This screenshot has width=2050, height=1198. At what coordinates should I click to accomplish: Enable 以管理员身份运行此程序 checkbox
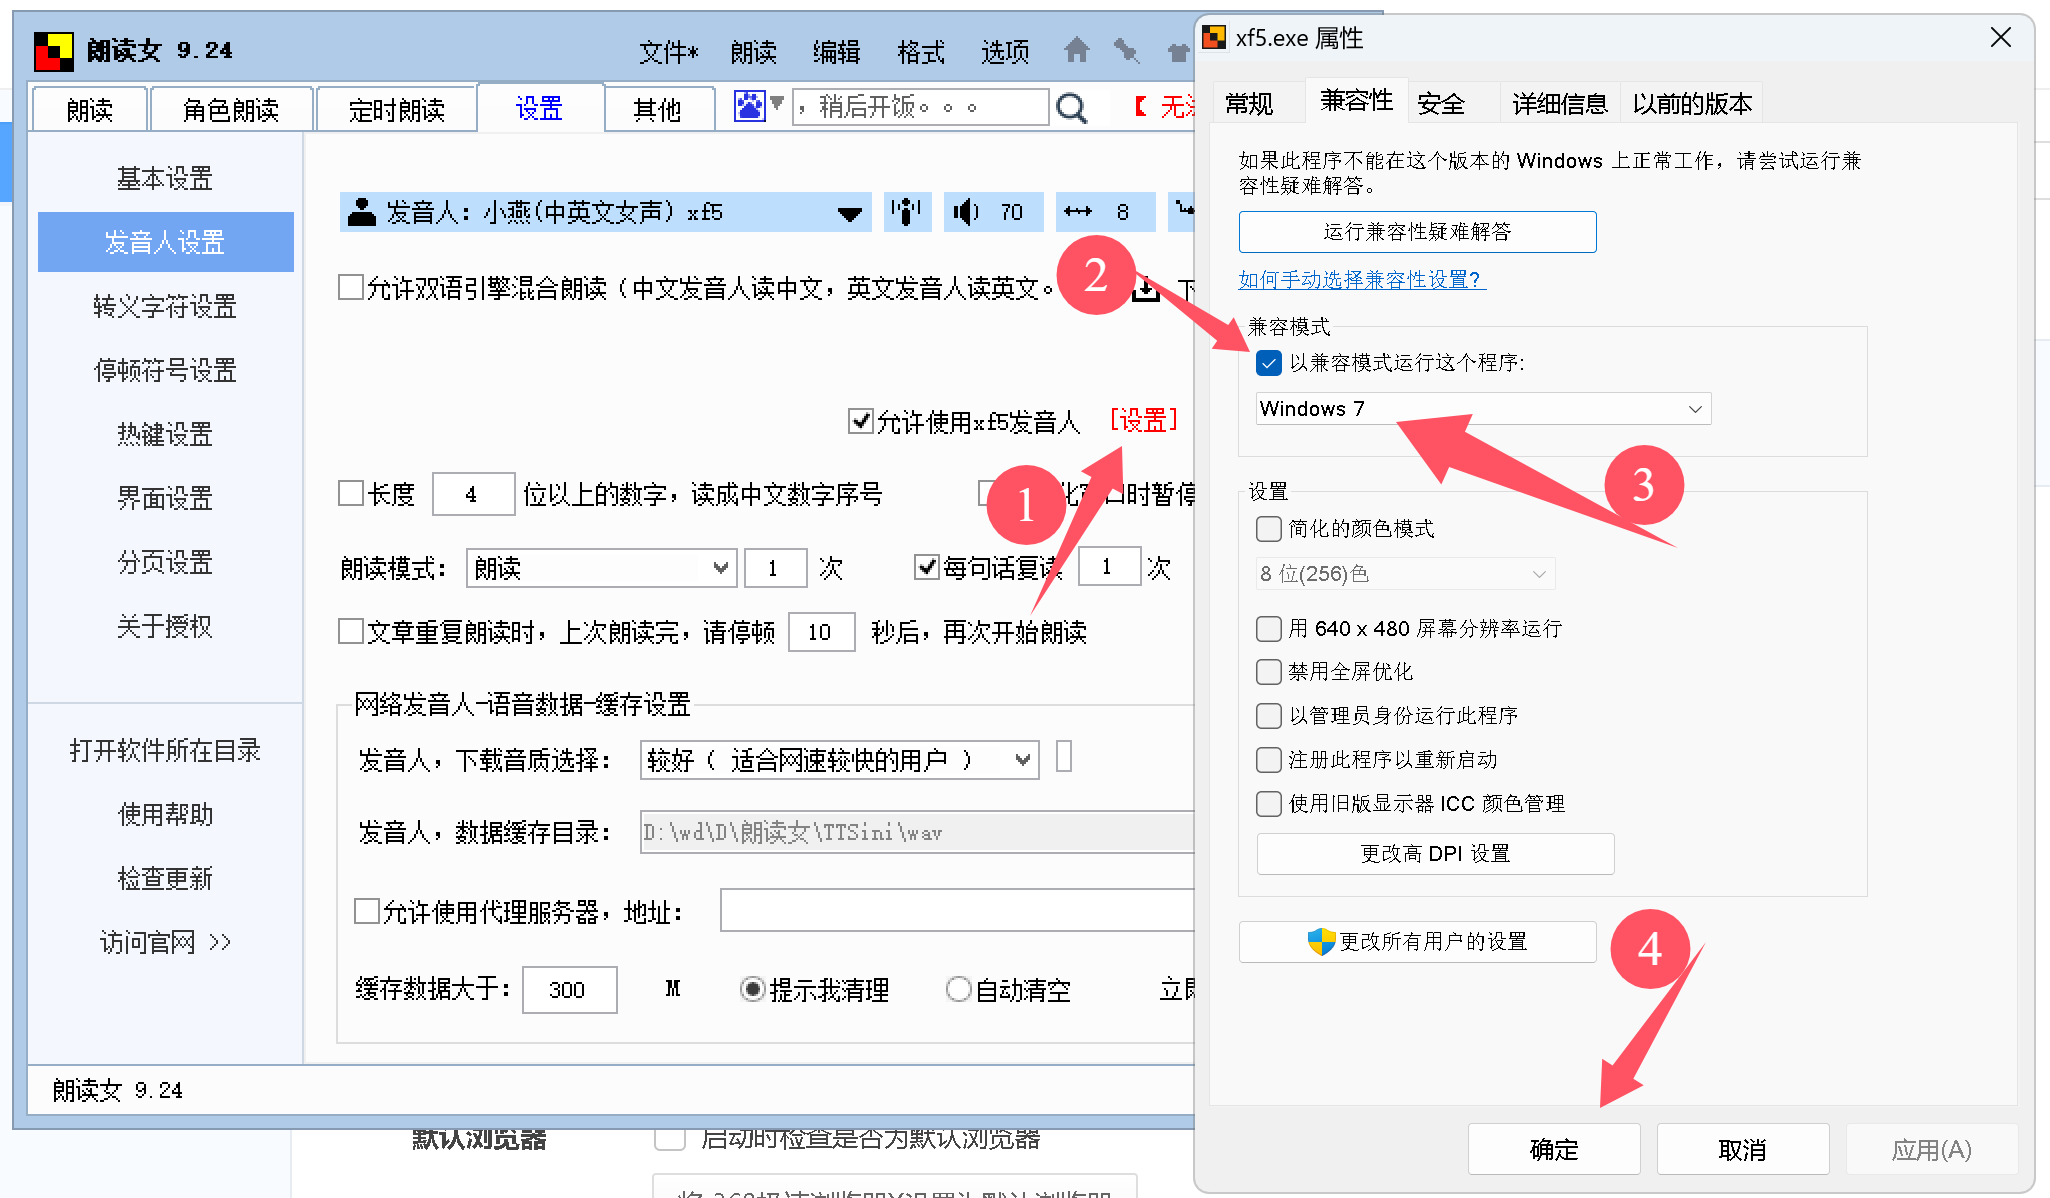click(x=1268, y=715)
